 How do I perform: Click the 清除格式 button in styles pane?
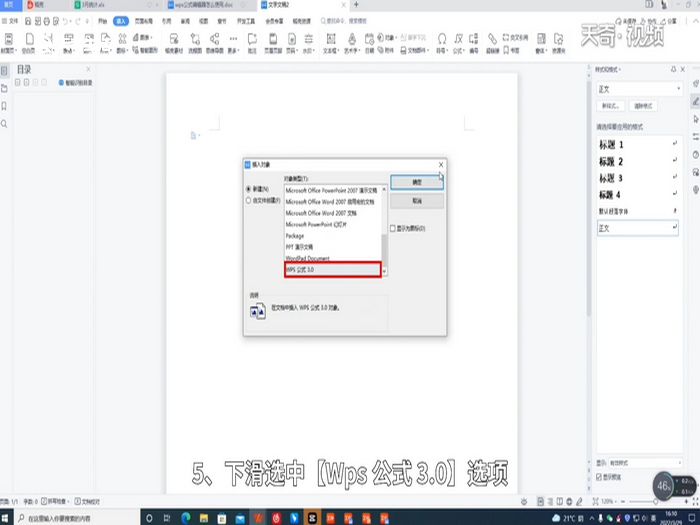tap(643, 106)
